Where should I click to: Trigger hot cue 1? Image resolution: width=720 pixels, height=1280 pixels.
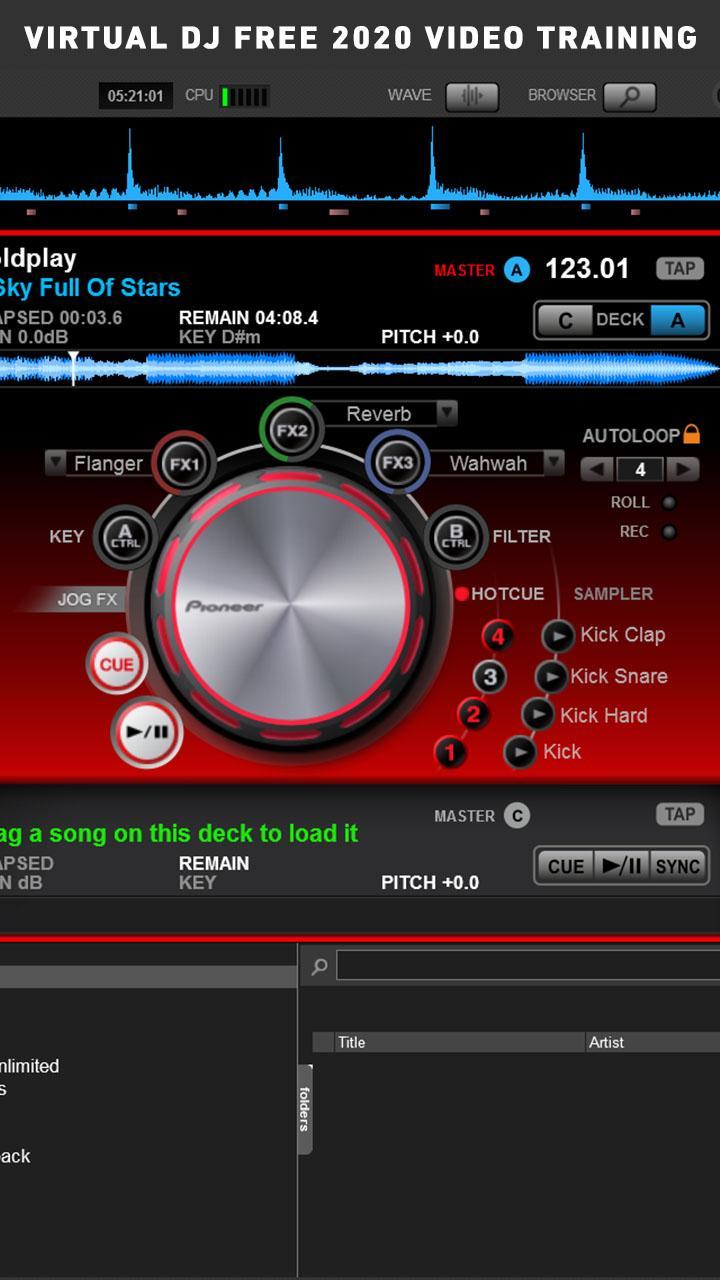pyautogui.click(x=451, y=752)
